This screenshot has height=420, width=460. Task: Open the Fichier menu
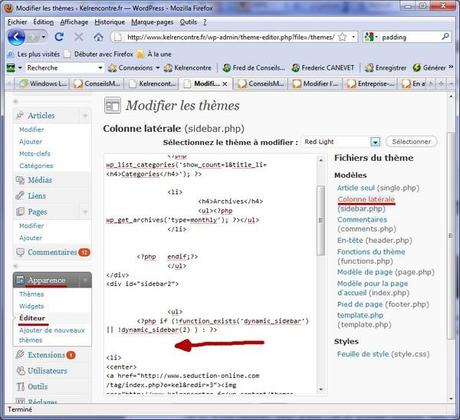(17, 22)
